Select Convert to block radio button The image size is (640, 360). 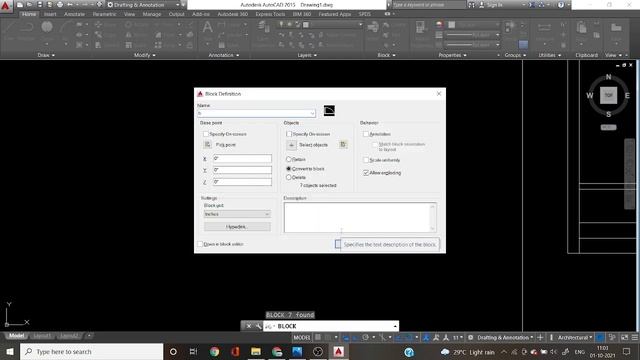(289, 169)
